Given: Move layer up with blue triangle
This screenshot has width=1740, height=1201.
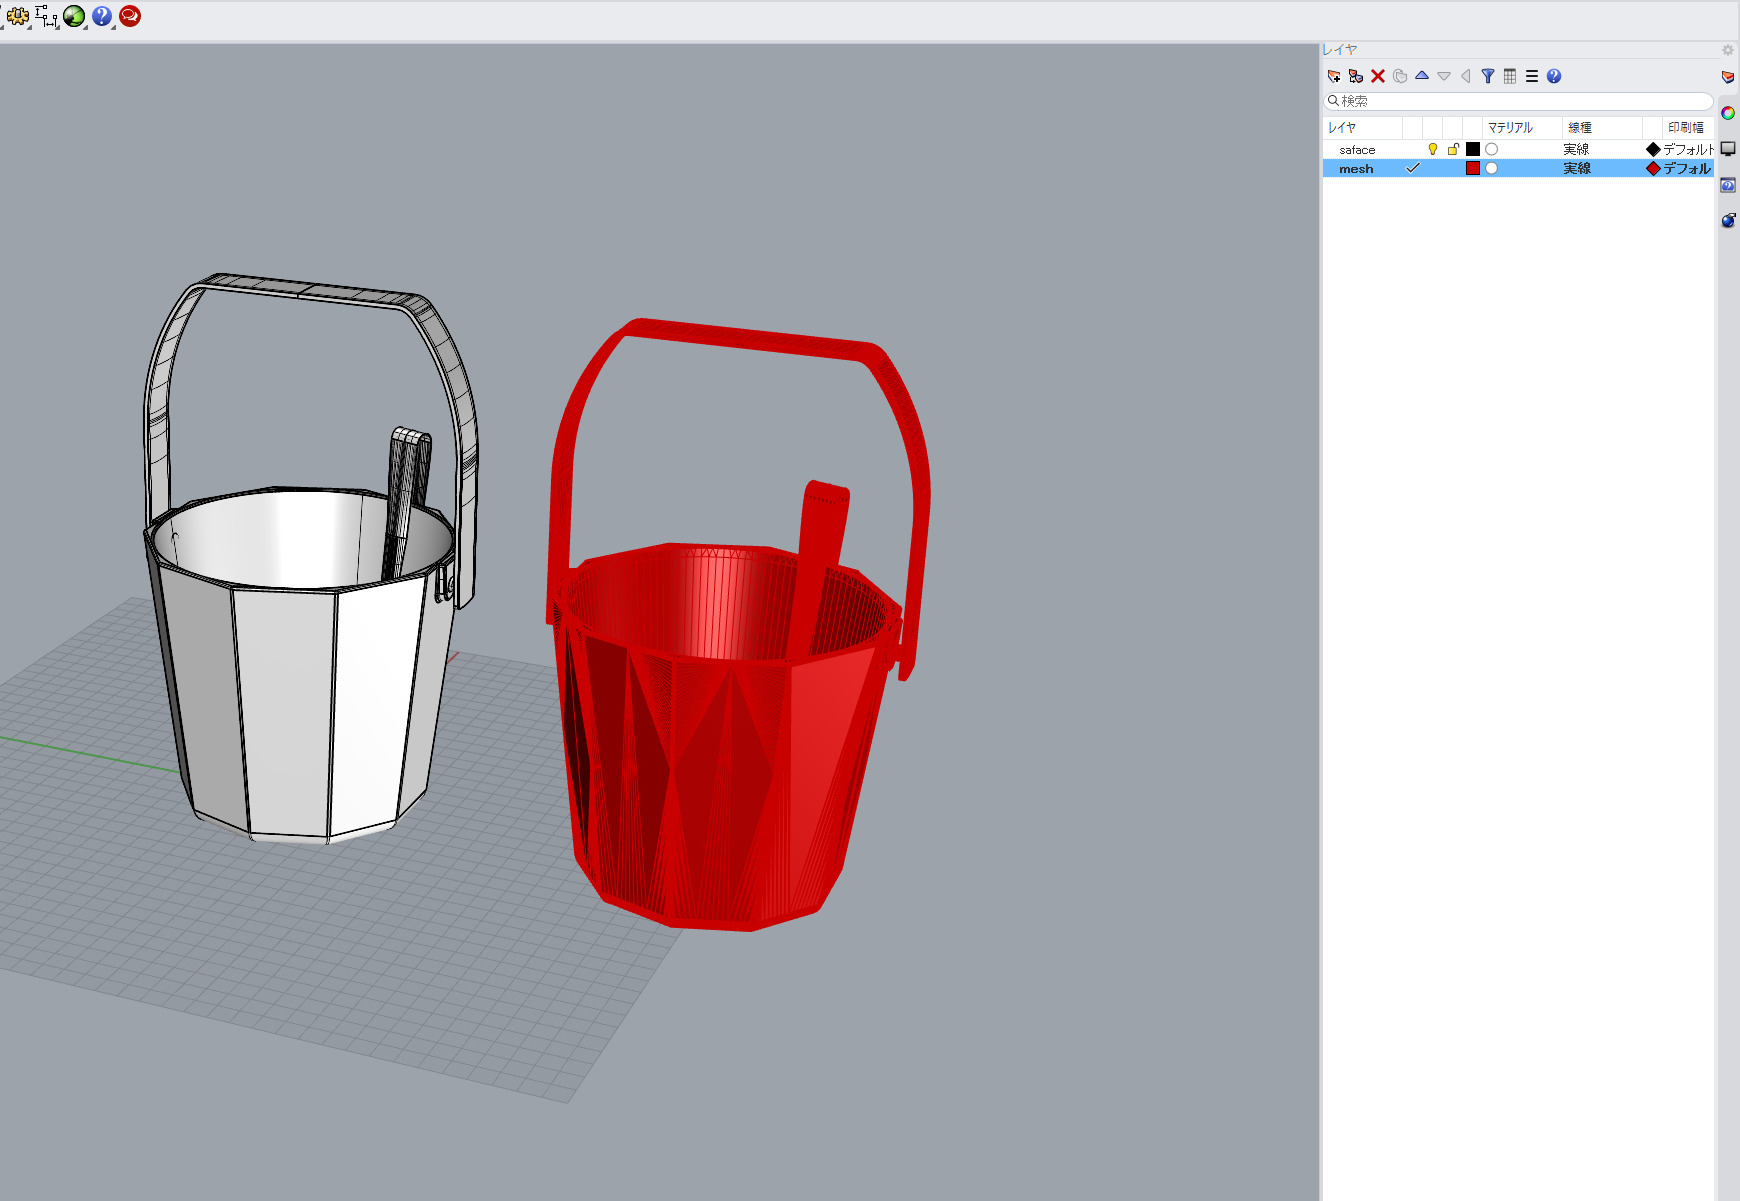Looking at the screenshot, I should tap(1422, 76).
